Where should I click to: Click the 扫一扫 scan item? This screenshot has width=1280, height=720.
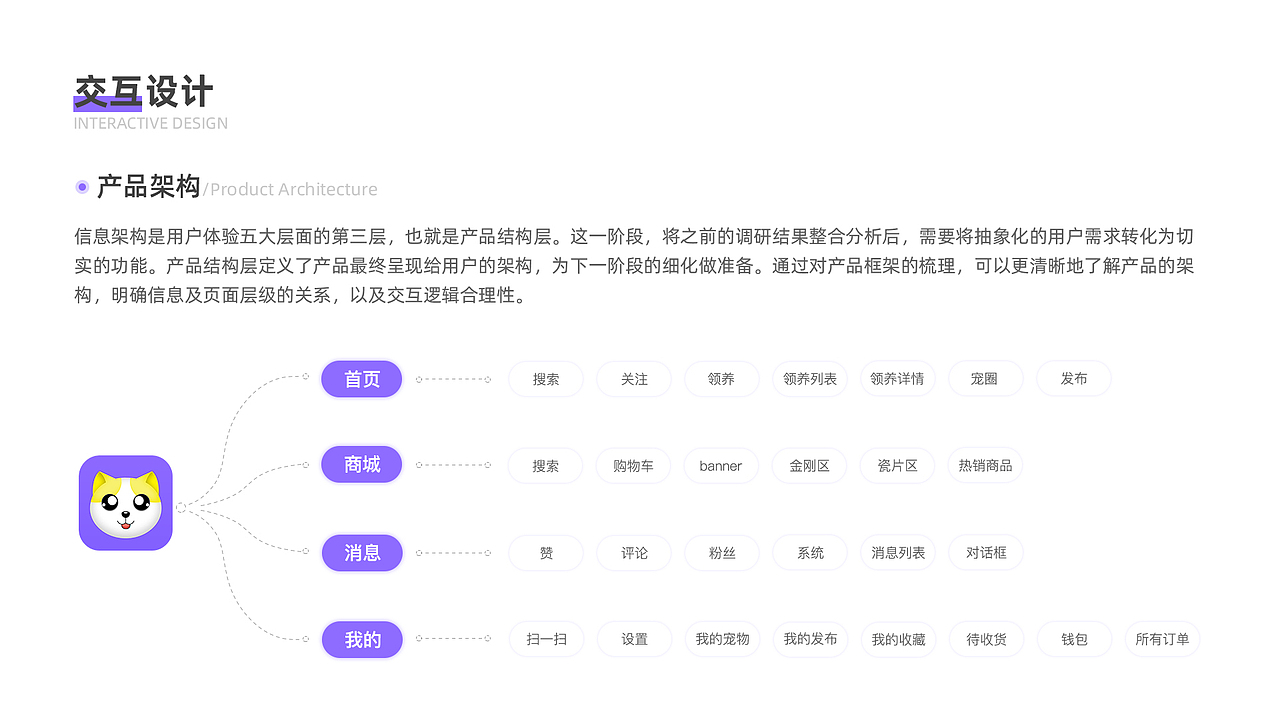tap(545, 639)
